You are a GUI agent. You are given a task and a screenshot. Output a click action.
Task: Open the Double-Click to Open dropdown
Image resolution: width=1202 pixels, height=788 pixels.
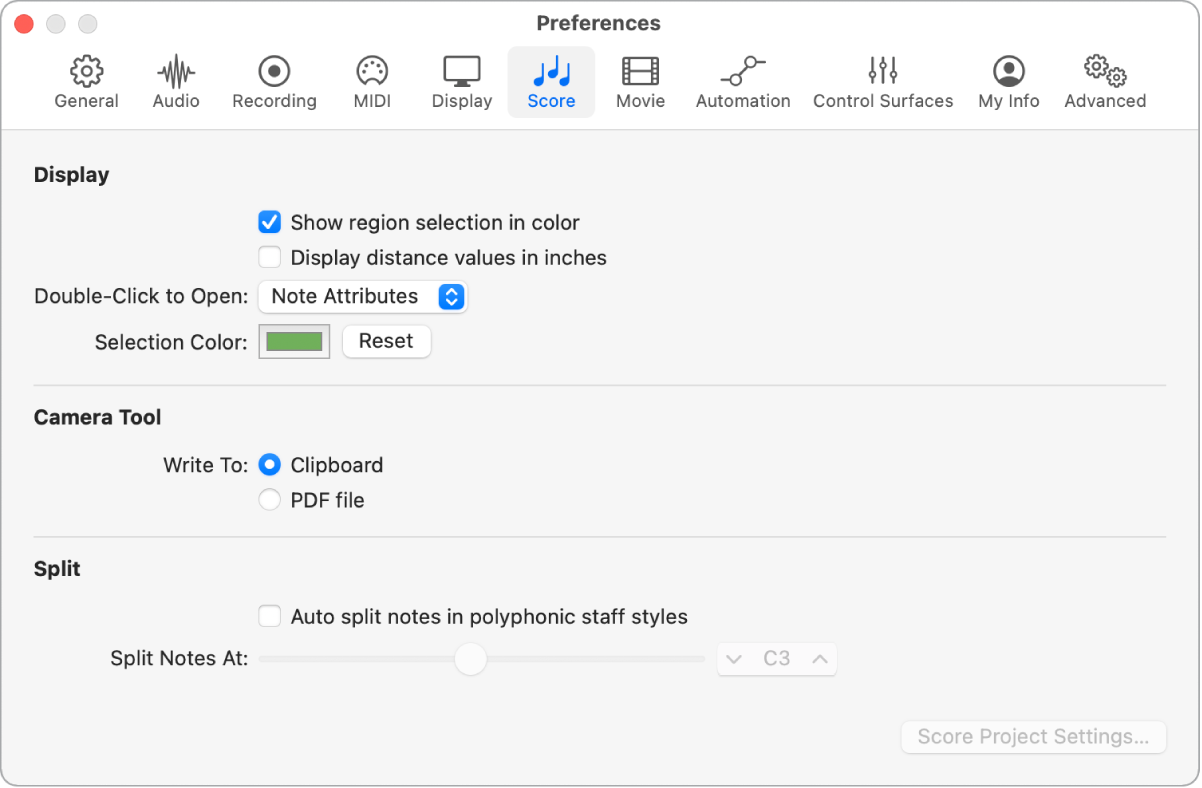pos(362,297)
